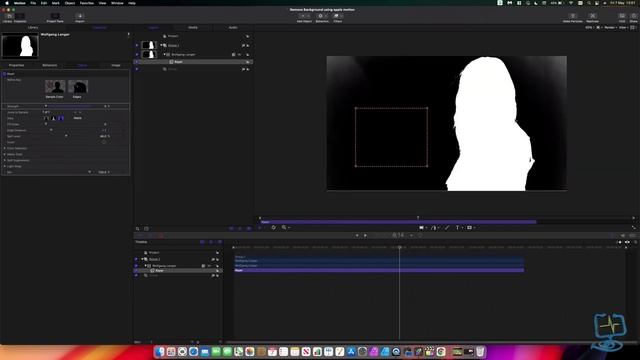640x360 pixels.
Task: Open the Object menu
Action: click(70, 3)
